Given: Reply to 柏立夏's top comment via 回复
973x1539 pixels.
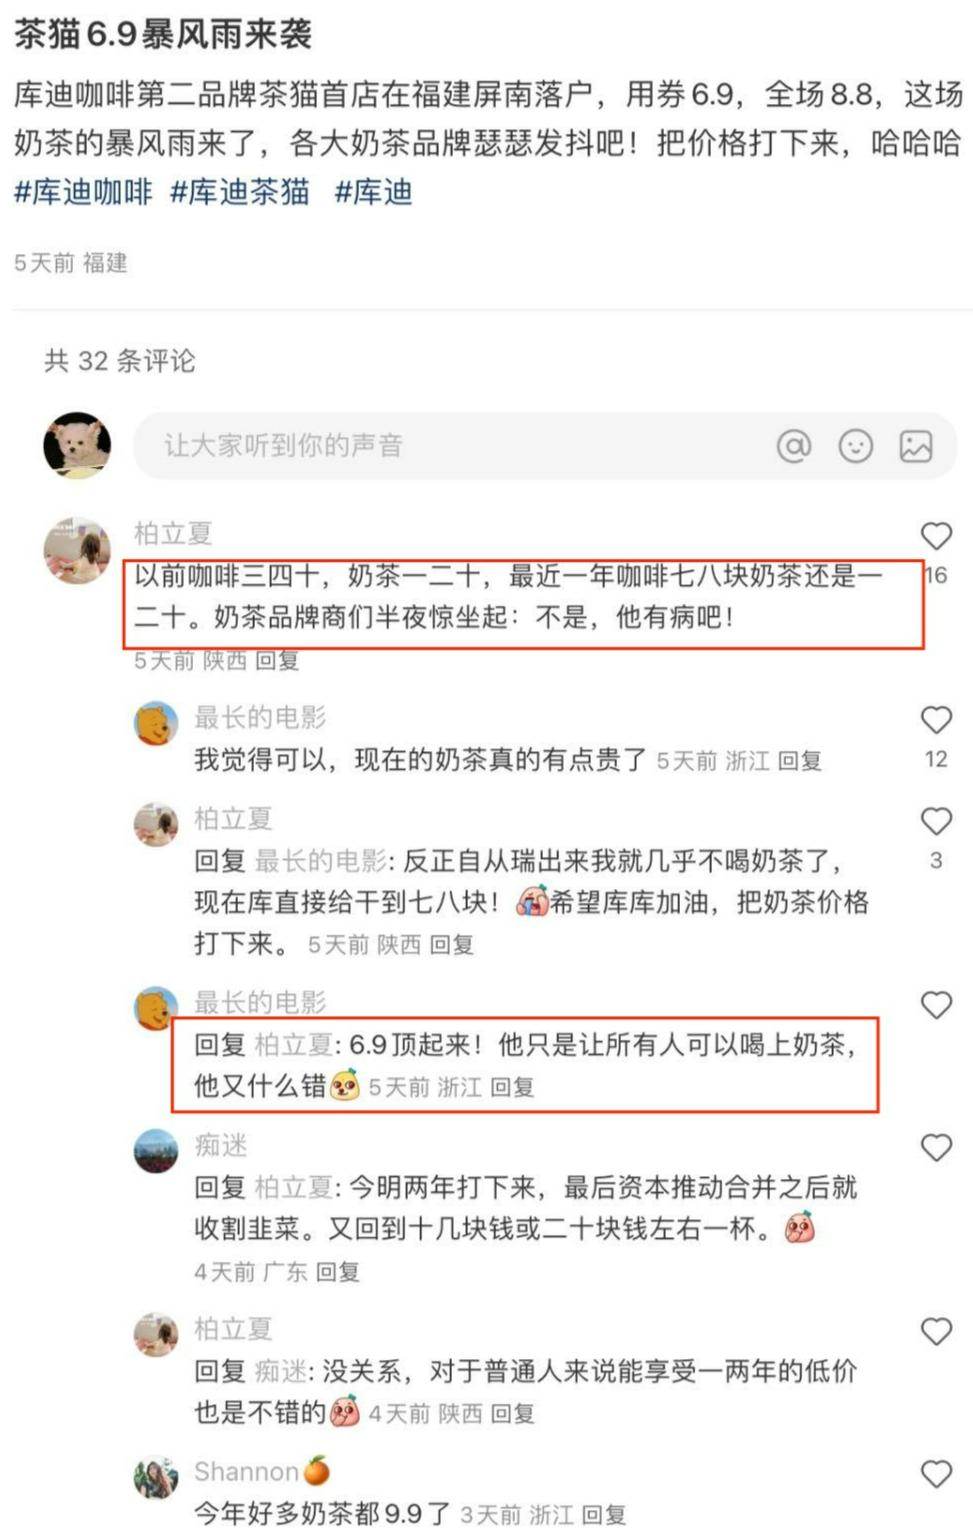Looking at the screenshot, I should (x=277, y=660).
